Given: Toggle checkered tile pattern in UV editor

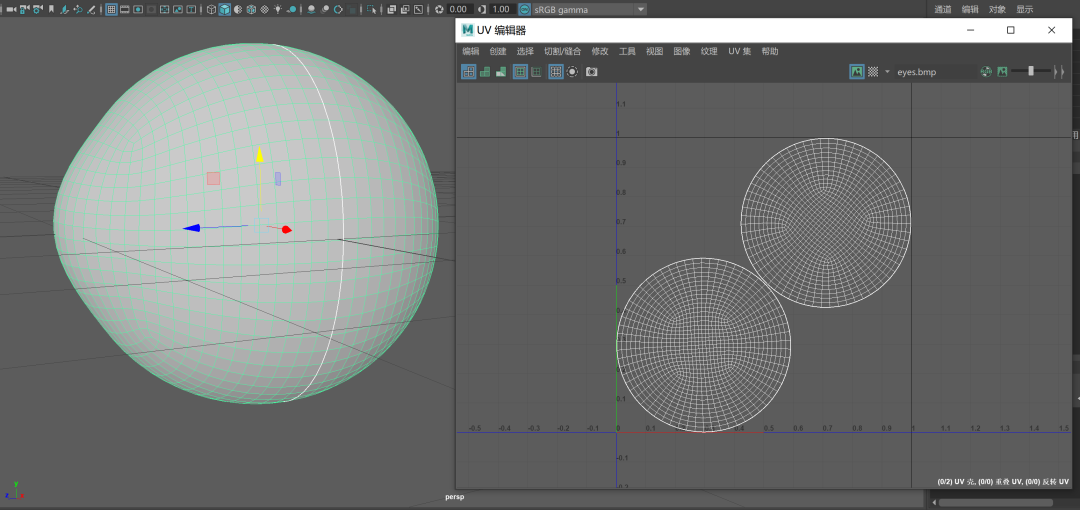Looking at the screenshot, I should [873, 72].
